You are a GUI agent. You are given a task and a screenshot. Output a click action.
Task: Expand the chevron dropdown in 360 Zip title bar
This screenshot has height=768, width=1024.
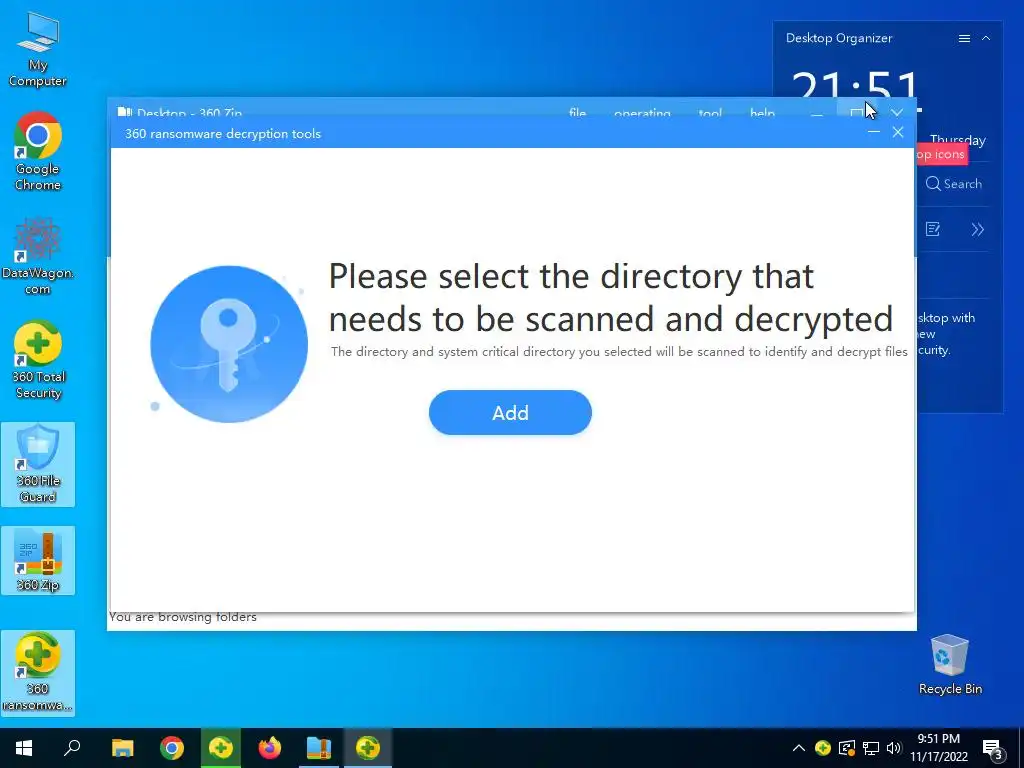[x=897, y=112]
